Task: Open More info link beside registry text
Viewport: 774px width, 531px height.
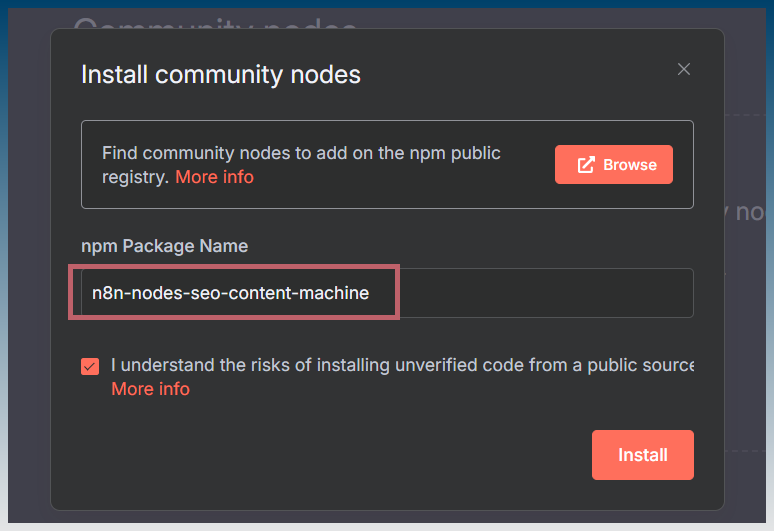Action: point(214,177)
